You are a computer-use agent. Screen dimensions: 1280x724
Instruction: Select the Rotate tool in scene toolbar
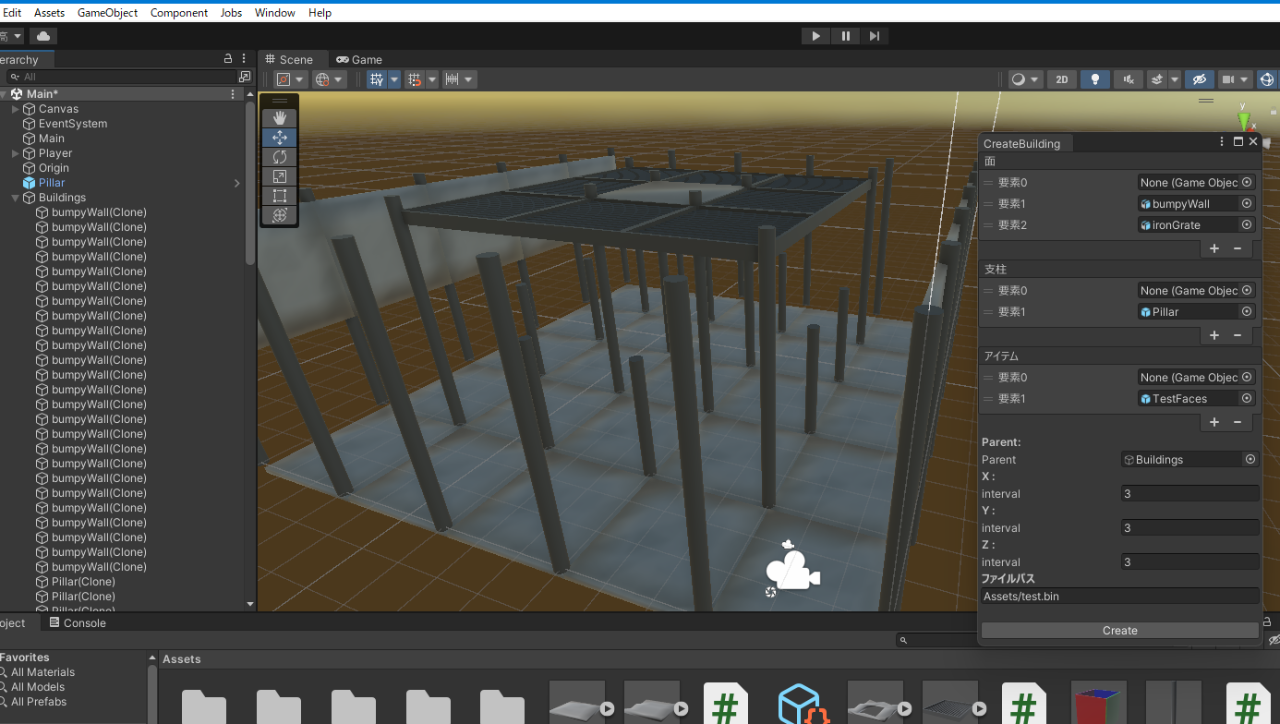(x=279, y=157)
